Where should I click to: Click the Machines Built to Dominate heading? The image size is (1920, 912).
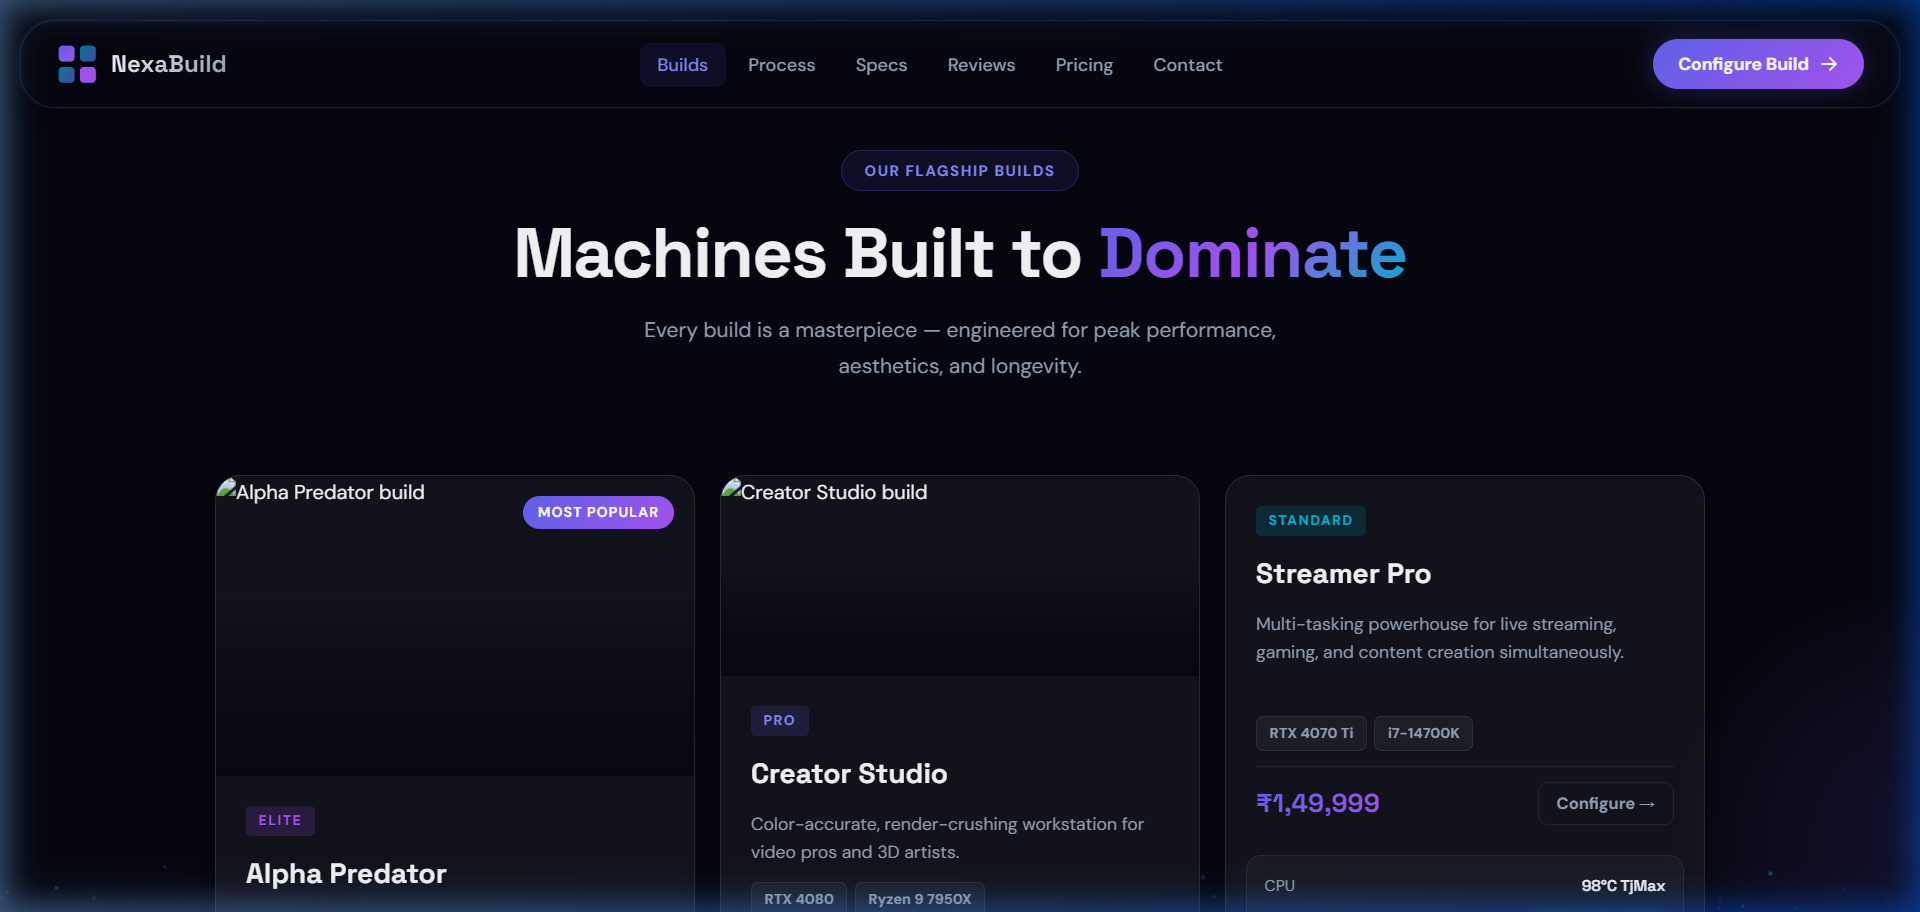(x=960, y=253)
